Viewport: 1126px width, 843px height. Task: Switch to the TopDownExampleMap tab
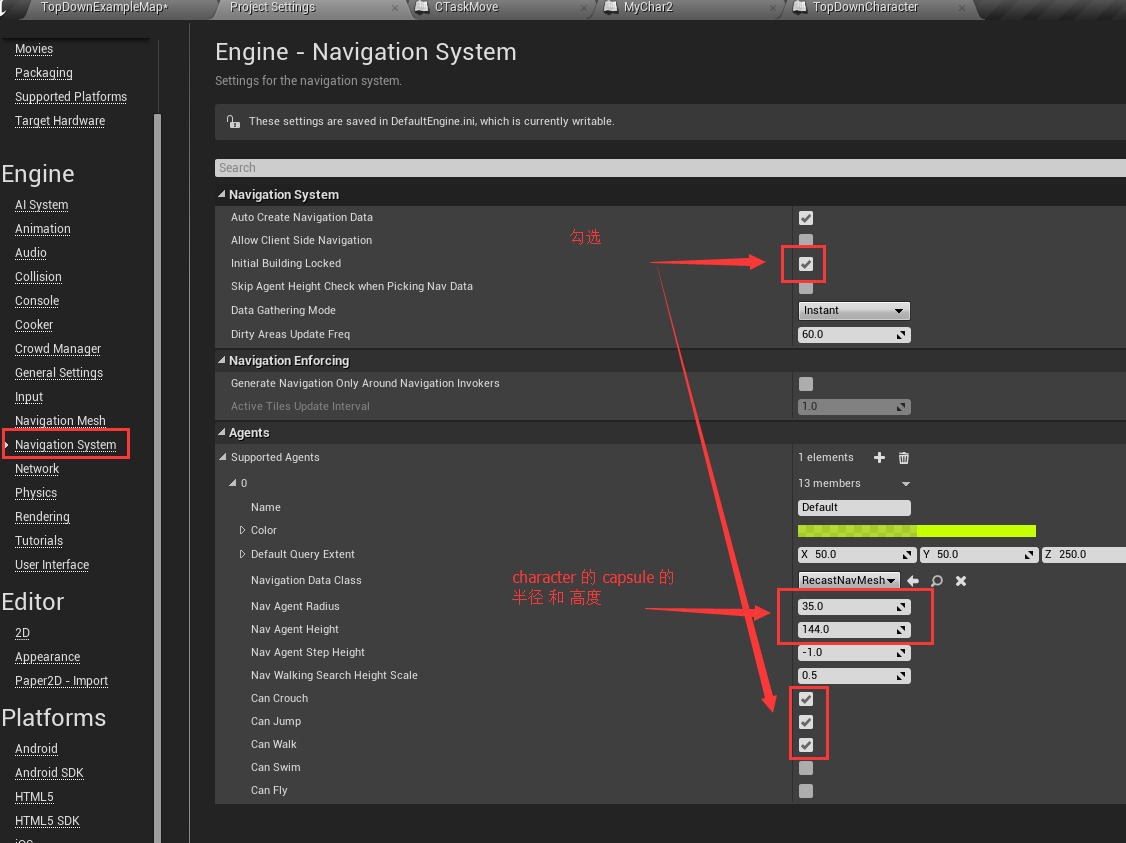(x=104, y=7)
